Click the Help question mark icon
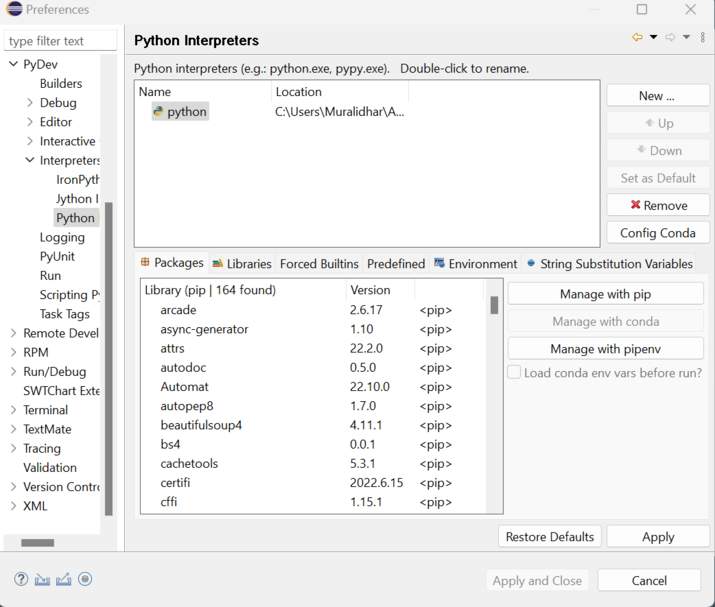 [x=21, y=579]
